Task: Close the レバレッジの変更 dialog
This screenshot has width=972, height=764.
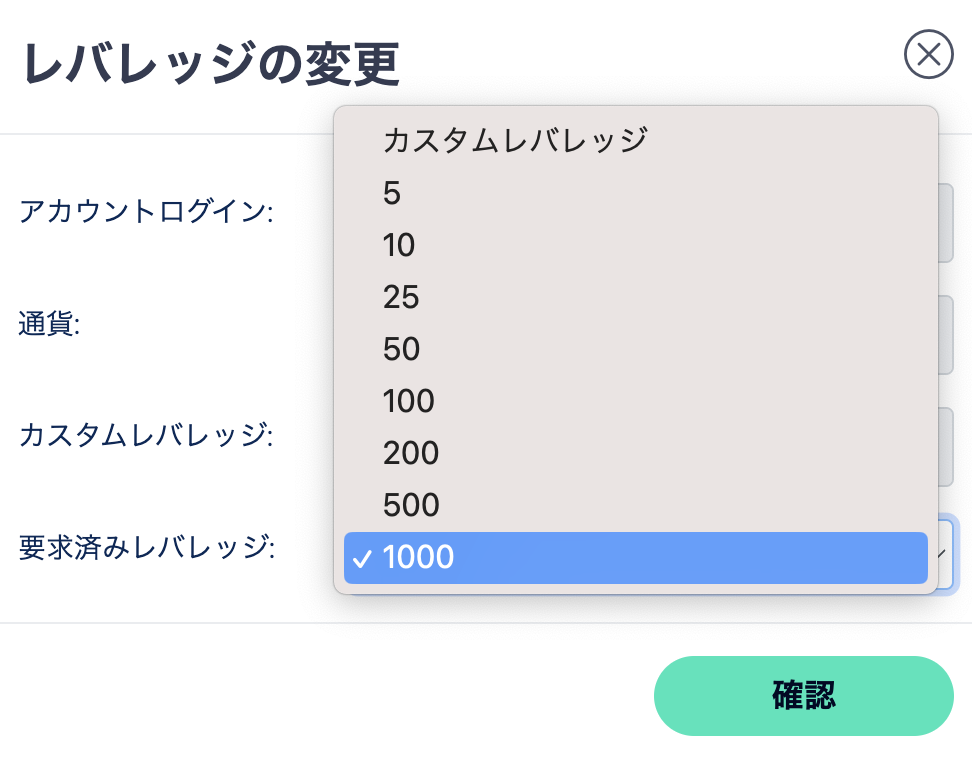Action: [928, 54]
